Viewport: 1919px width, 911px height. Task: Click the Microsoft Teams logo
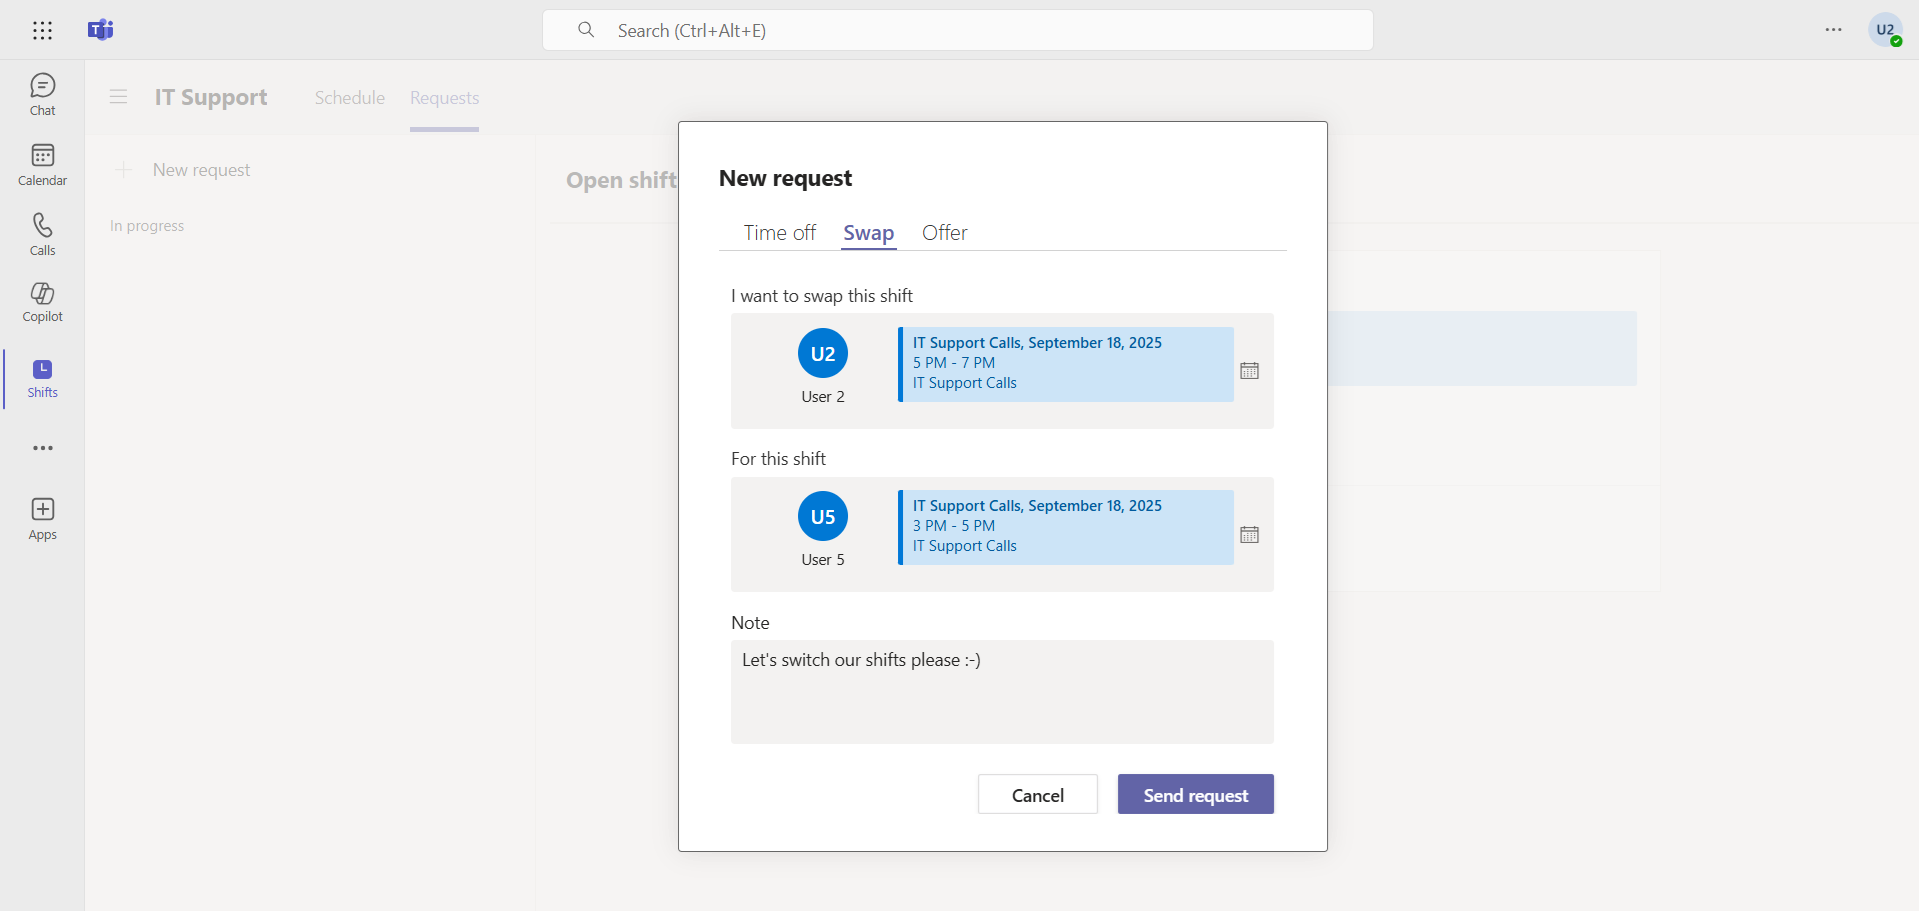[101, 30]
